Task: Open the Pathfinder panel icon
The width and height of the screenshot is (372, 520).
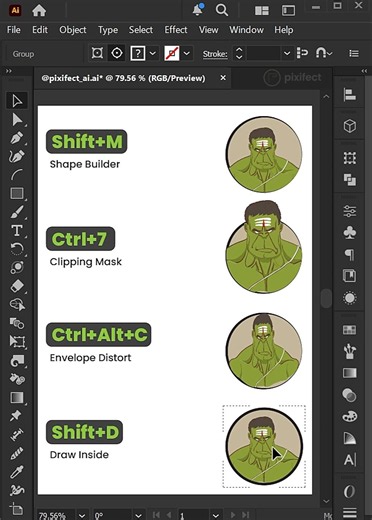Action: point(350,180)
